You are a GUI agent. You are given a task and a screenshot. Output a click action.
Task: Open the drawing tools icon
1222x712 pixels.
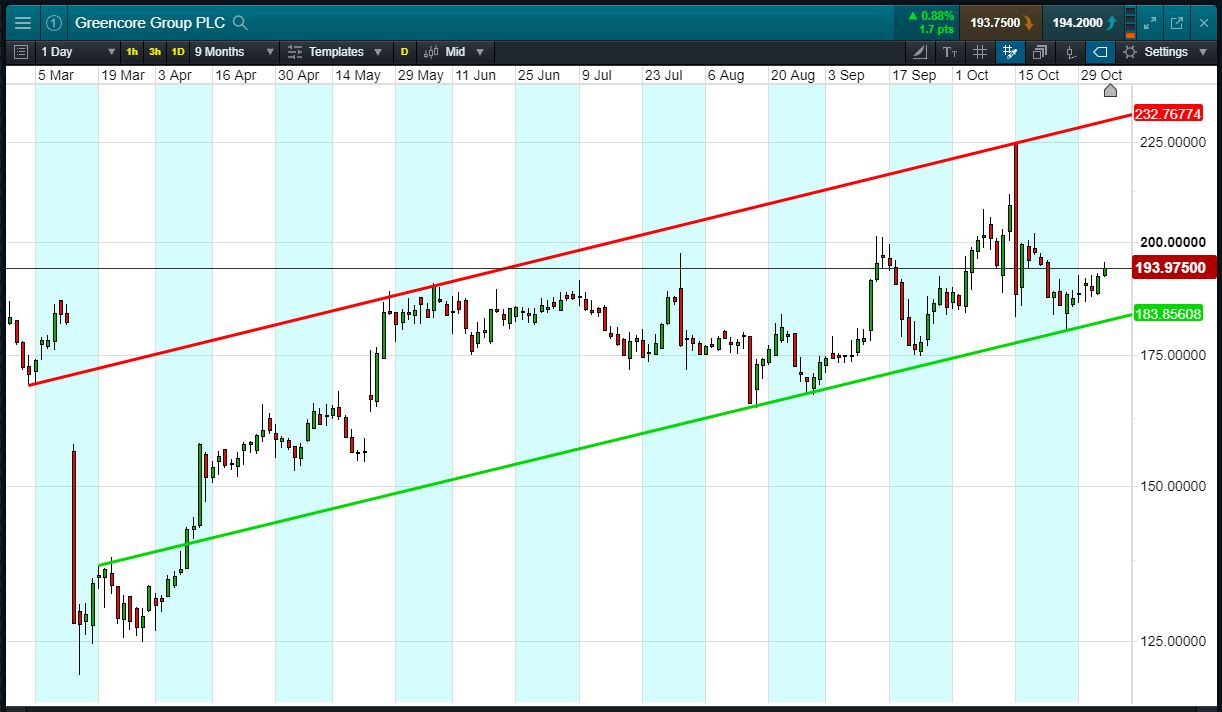coord(921,52)
